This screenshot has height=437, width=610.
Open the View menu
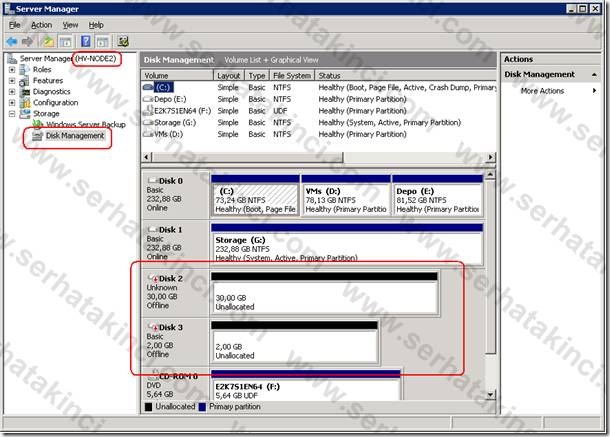click(70, 25)
